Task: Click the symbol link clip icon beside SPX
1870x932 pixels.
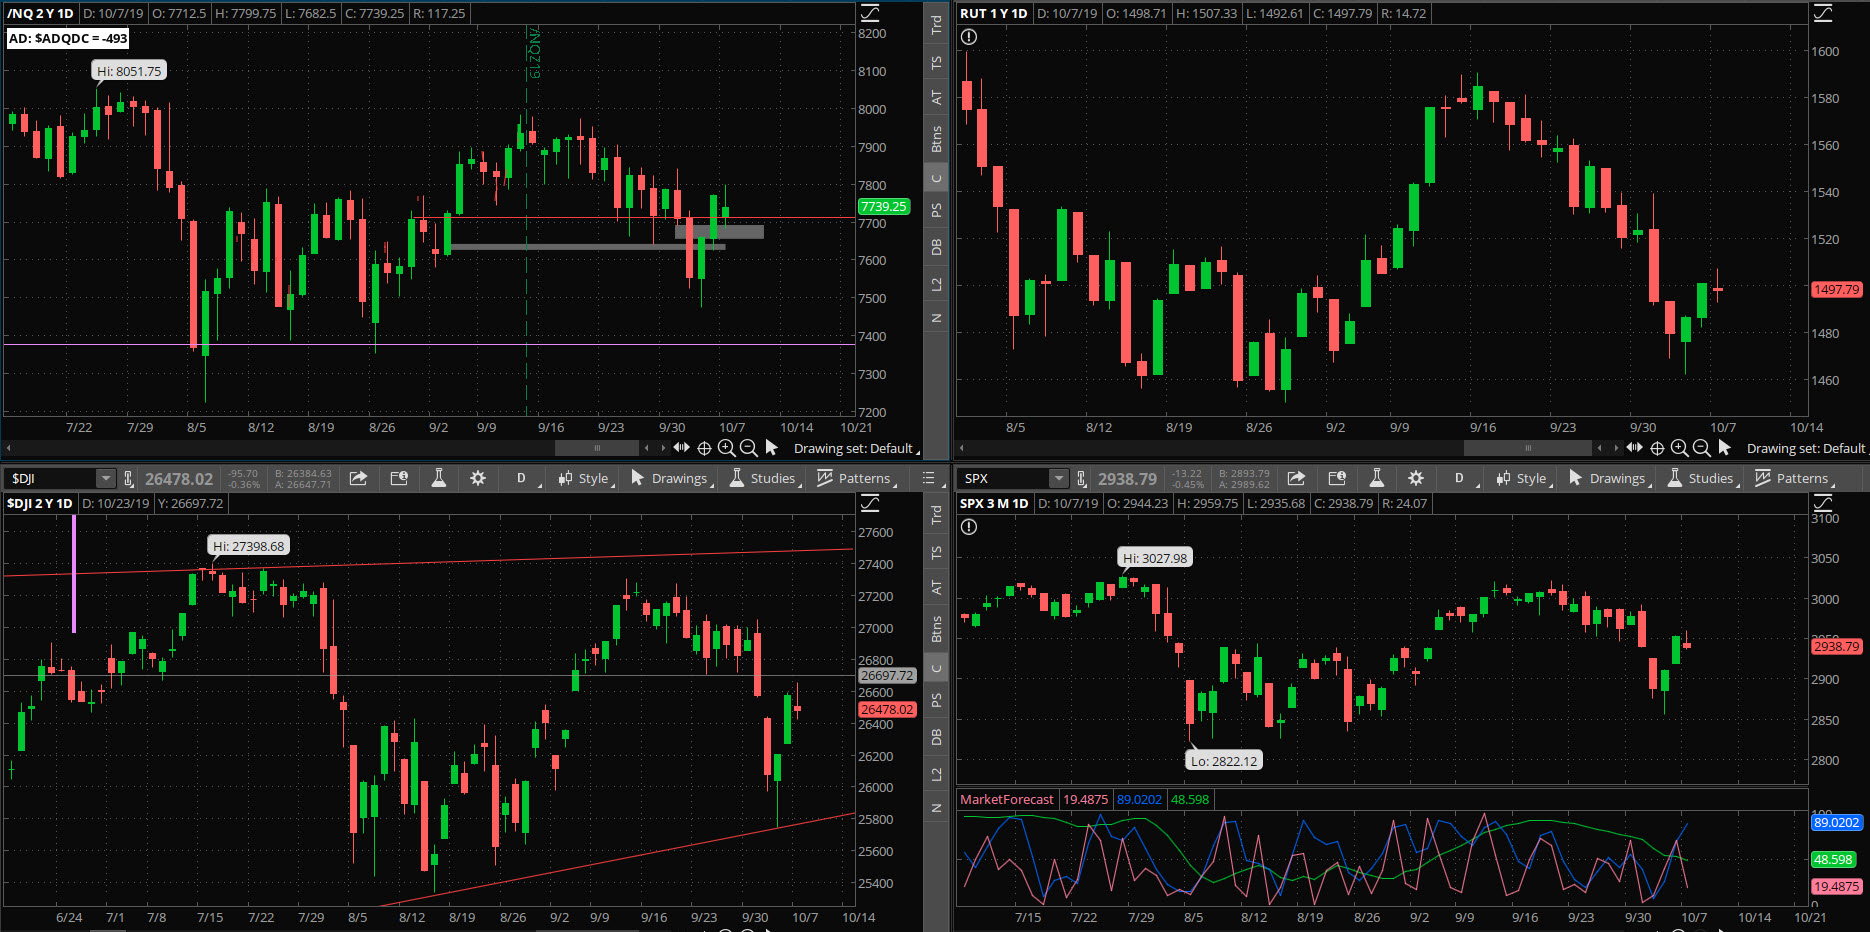Action: (1082, 479)
